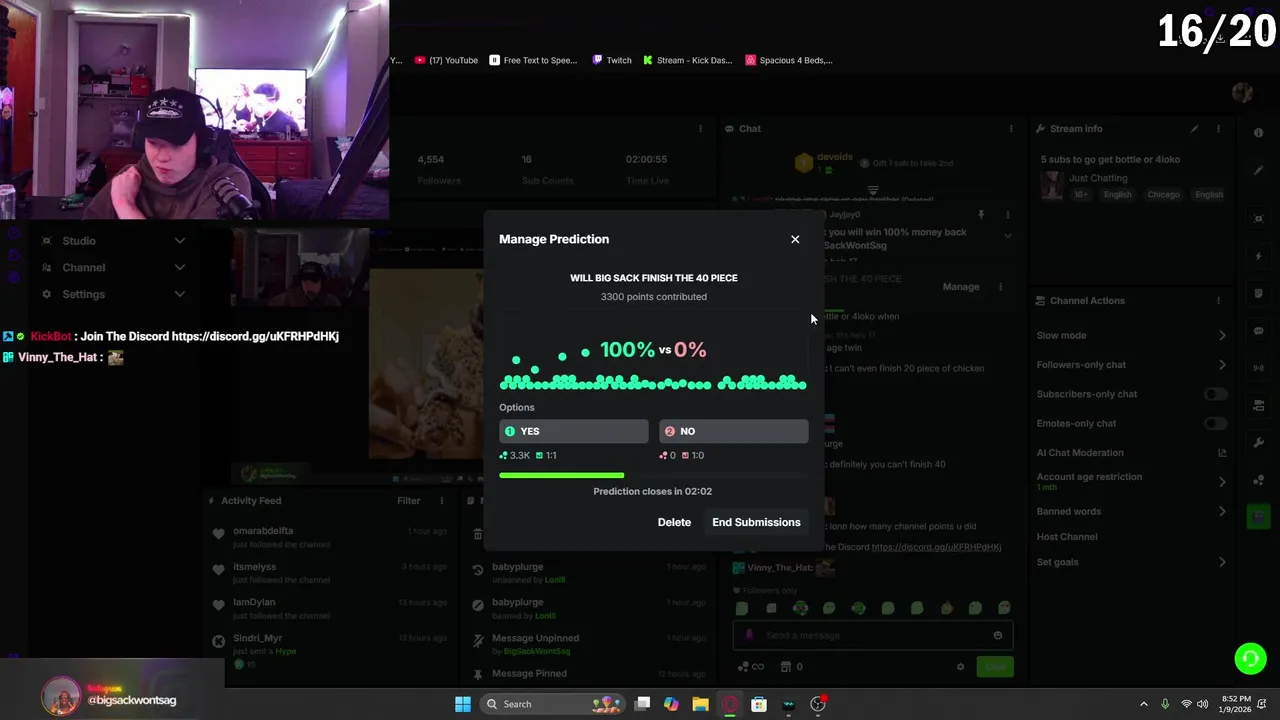Open chat settings gear icon

tap(960, 667)
